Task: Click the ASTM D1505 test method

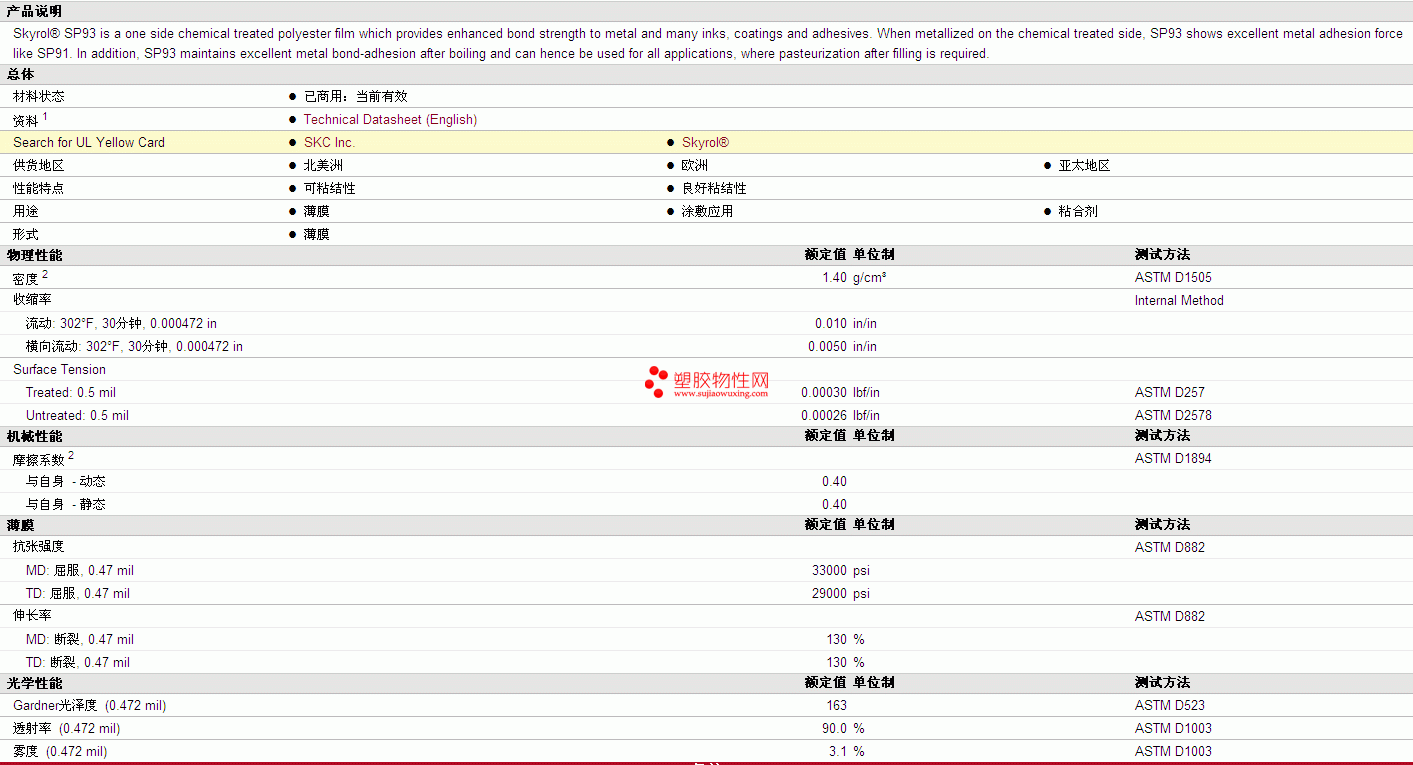Action: tap(1173, 277)
